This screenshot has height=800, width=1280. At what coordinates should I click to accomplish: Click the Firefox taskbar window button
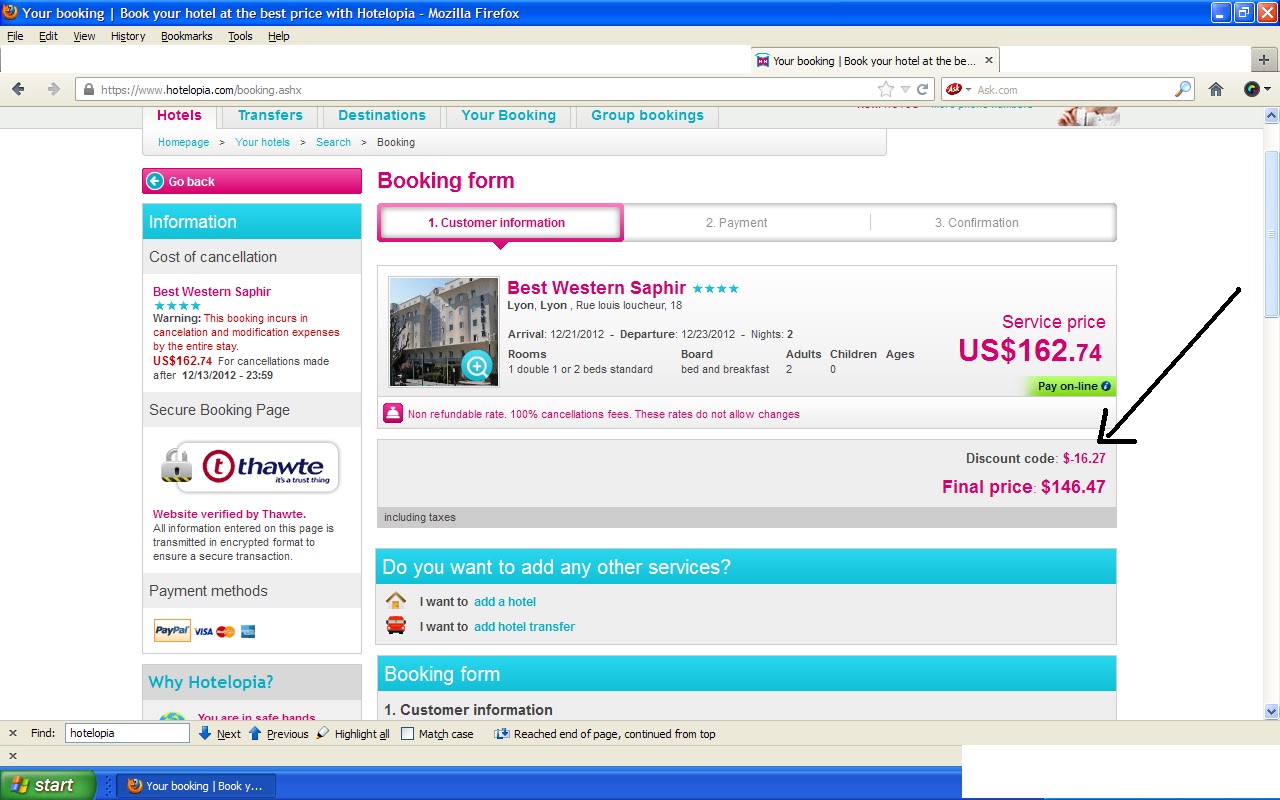[x=196, y=786]
